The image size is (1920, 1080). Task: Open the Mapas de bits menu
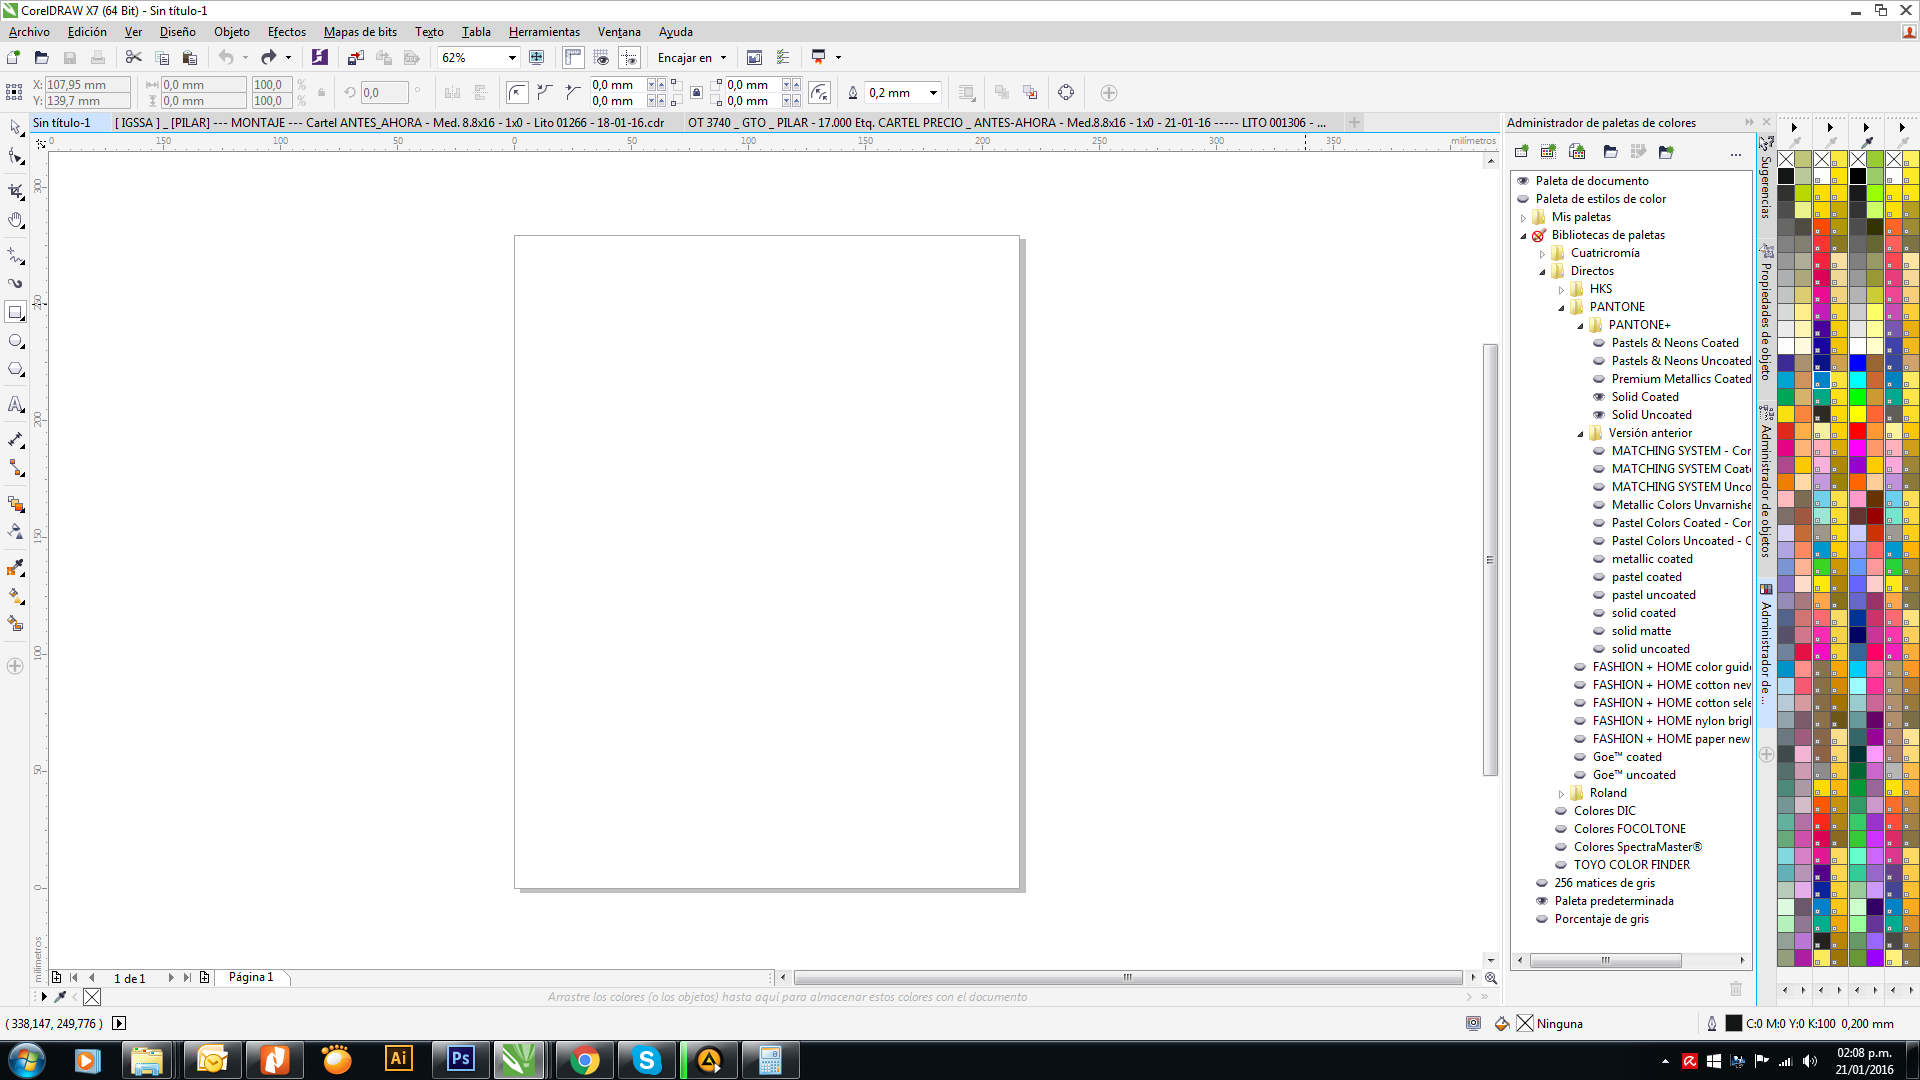[360, 32]
